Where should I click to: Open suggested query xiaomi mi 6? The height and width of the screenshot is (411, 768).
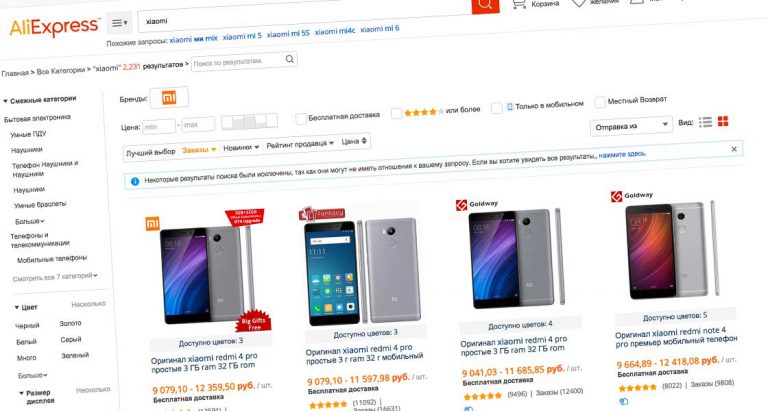point(380,29)
